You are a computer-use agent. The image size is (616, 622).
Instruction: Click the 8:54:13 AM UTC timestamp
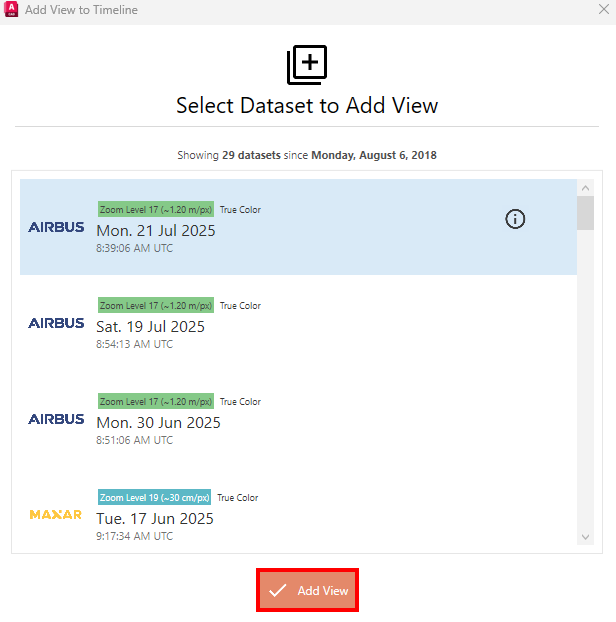click(134, 344)
